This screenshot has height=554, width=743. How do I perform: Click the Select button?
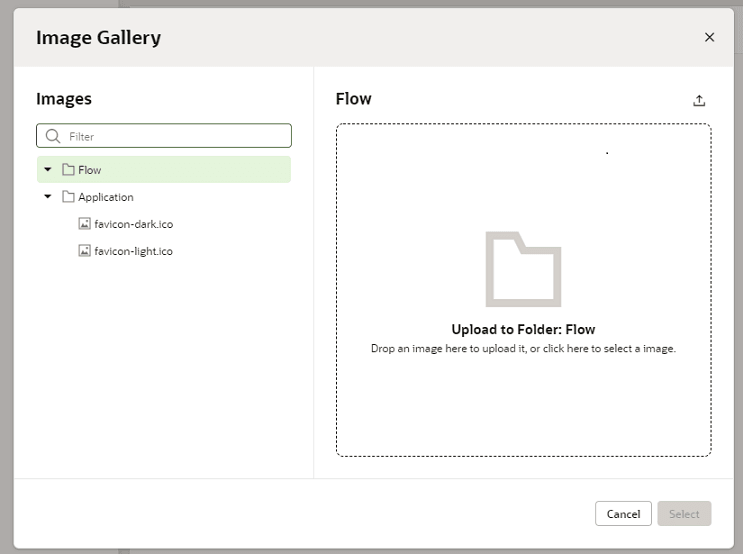click(684, 514)
